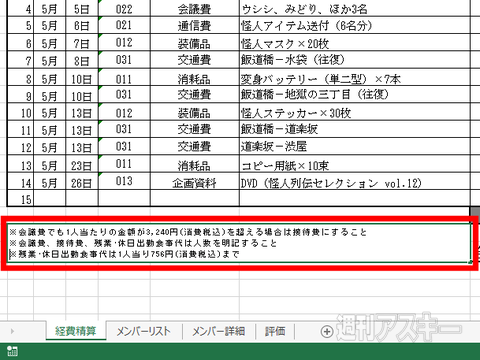This screenshot has width=480, height=360.
Task: Select the notes text box starting with ※会議費でも
Action: (x=239, y=243)
